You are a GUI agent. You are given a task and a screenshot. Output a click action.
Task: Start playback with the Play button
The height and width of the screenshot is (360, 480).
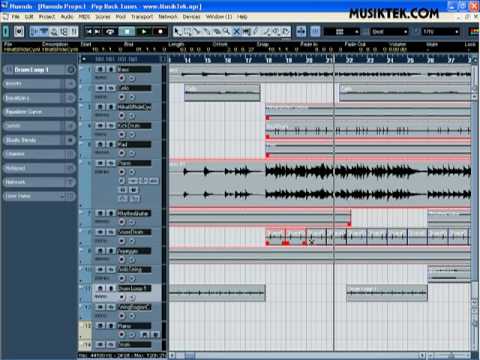click(144, 32)
